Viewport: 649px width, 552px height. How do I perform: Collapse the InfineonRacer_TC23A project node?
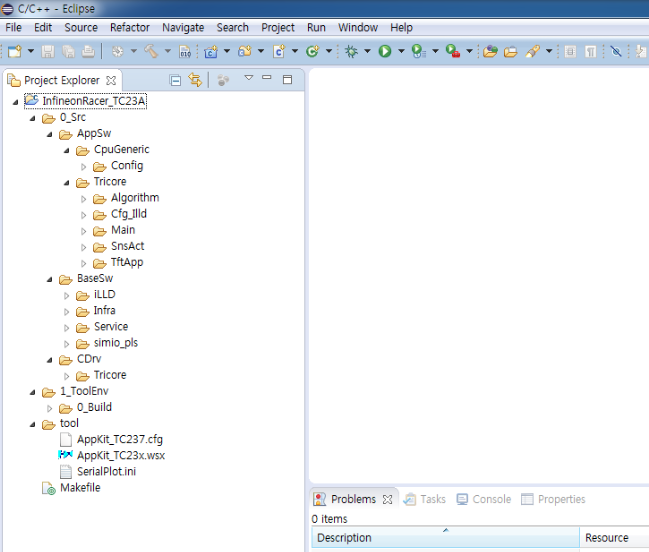click(15, 102)
